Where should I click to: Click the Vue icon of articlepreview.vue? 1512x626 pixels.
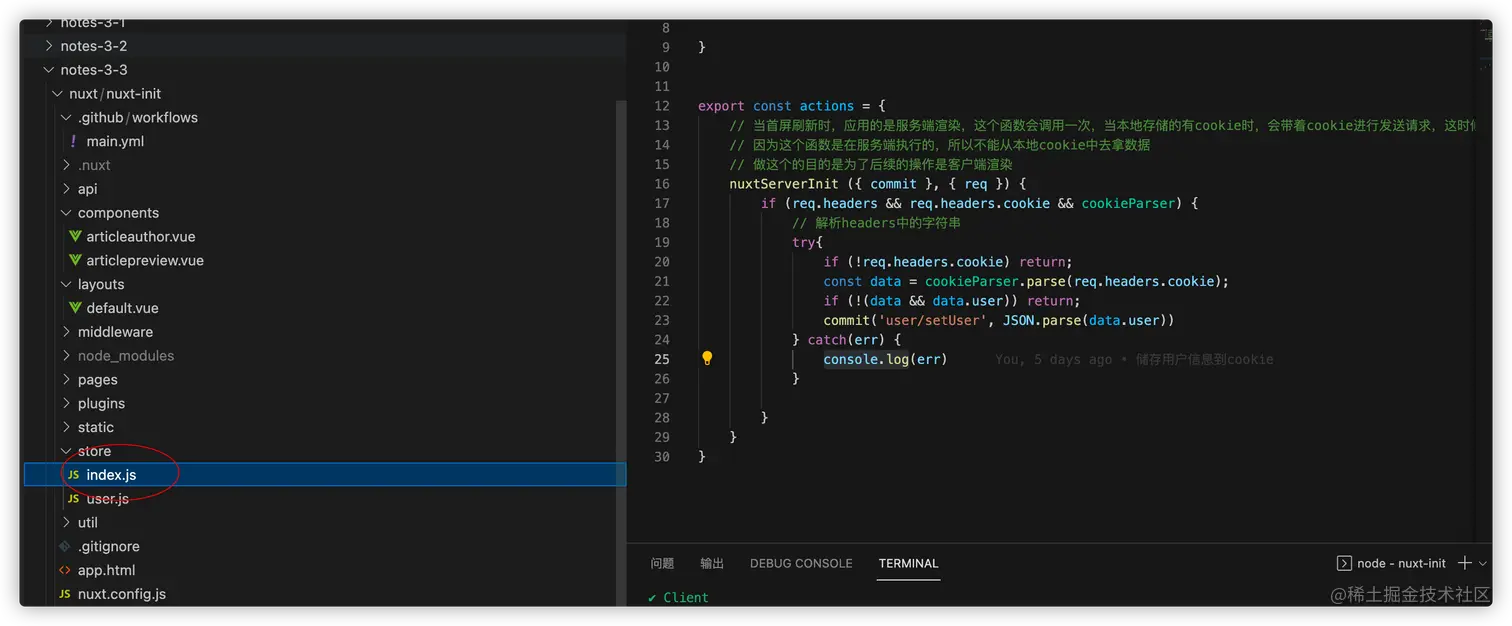coord(75,260)
